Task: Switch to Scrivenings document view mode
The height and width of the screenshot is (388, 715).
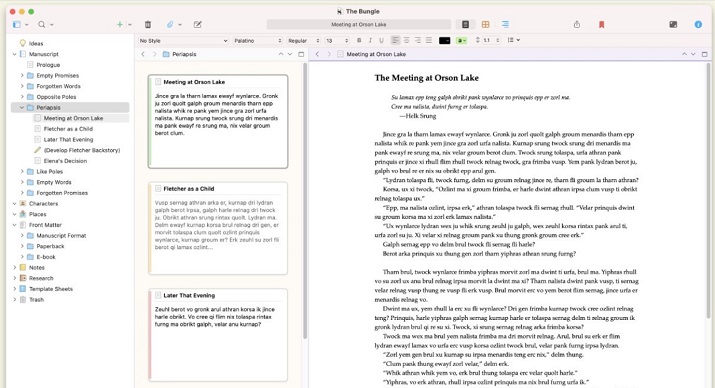Action: click(x=466, y=25)
